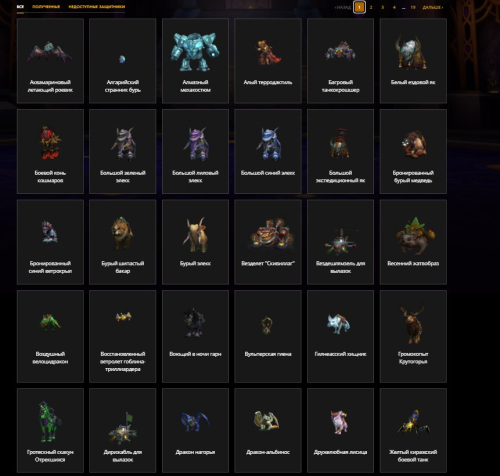Viewport: 500px width, 476px height.
Task: Choose the Большой лиловый элекк mount
Action: pyautogui.click(x=195, y=151)
